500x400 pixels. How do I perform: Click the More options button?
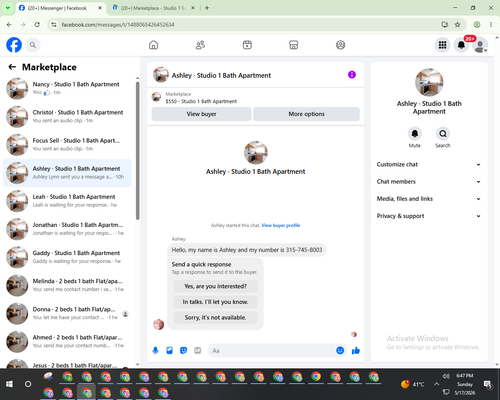pos(306,114)
